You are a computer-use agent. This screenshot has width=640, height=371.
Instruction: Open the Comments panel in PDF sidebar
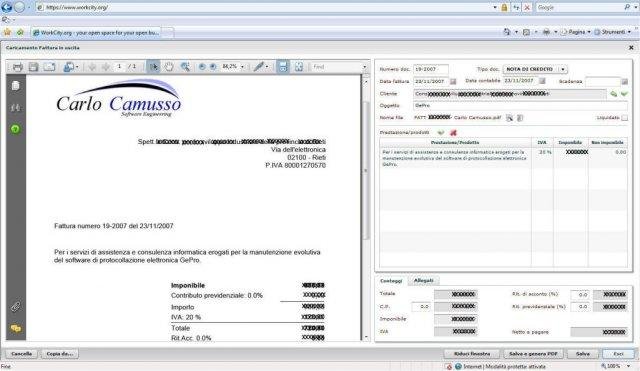pos(16,329)
